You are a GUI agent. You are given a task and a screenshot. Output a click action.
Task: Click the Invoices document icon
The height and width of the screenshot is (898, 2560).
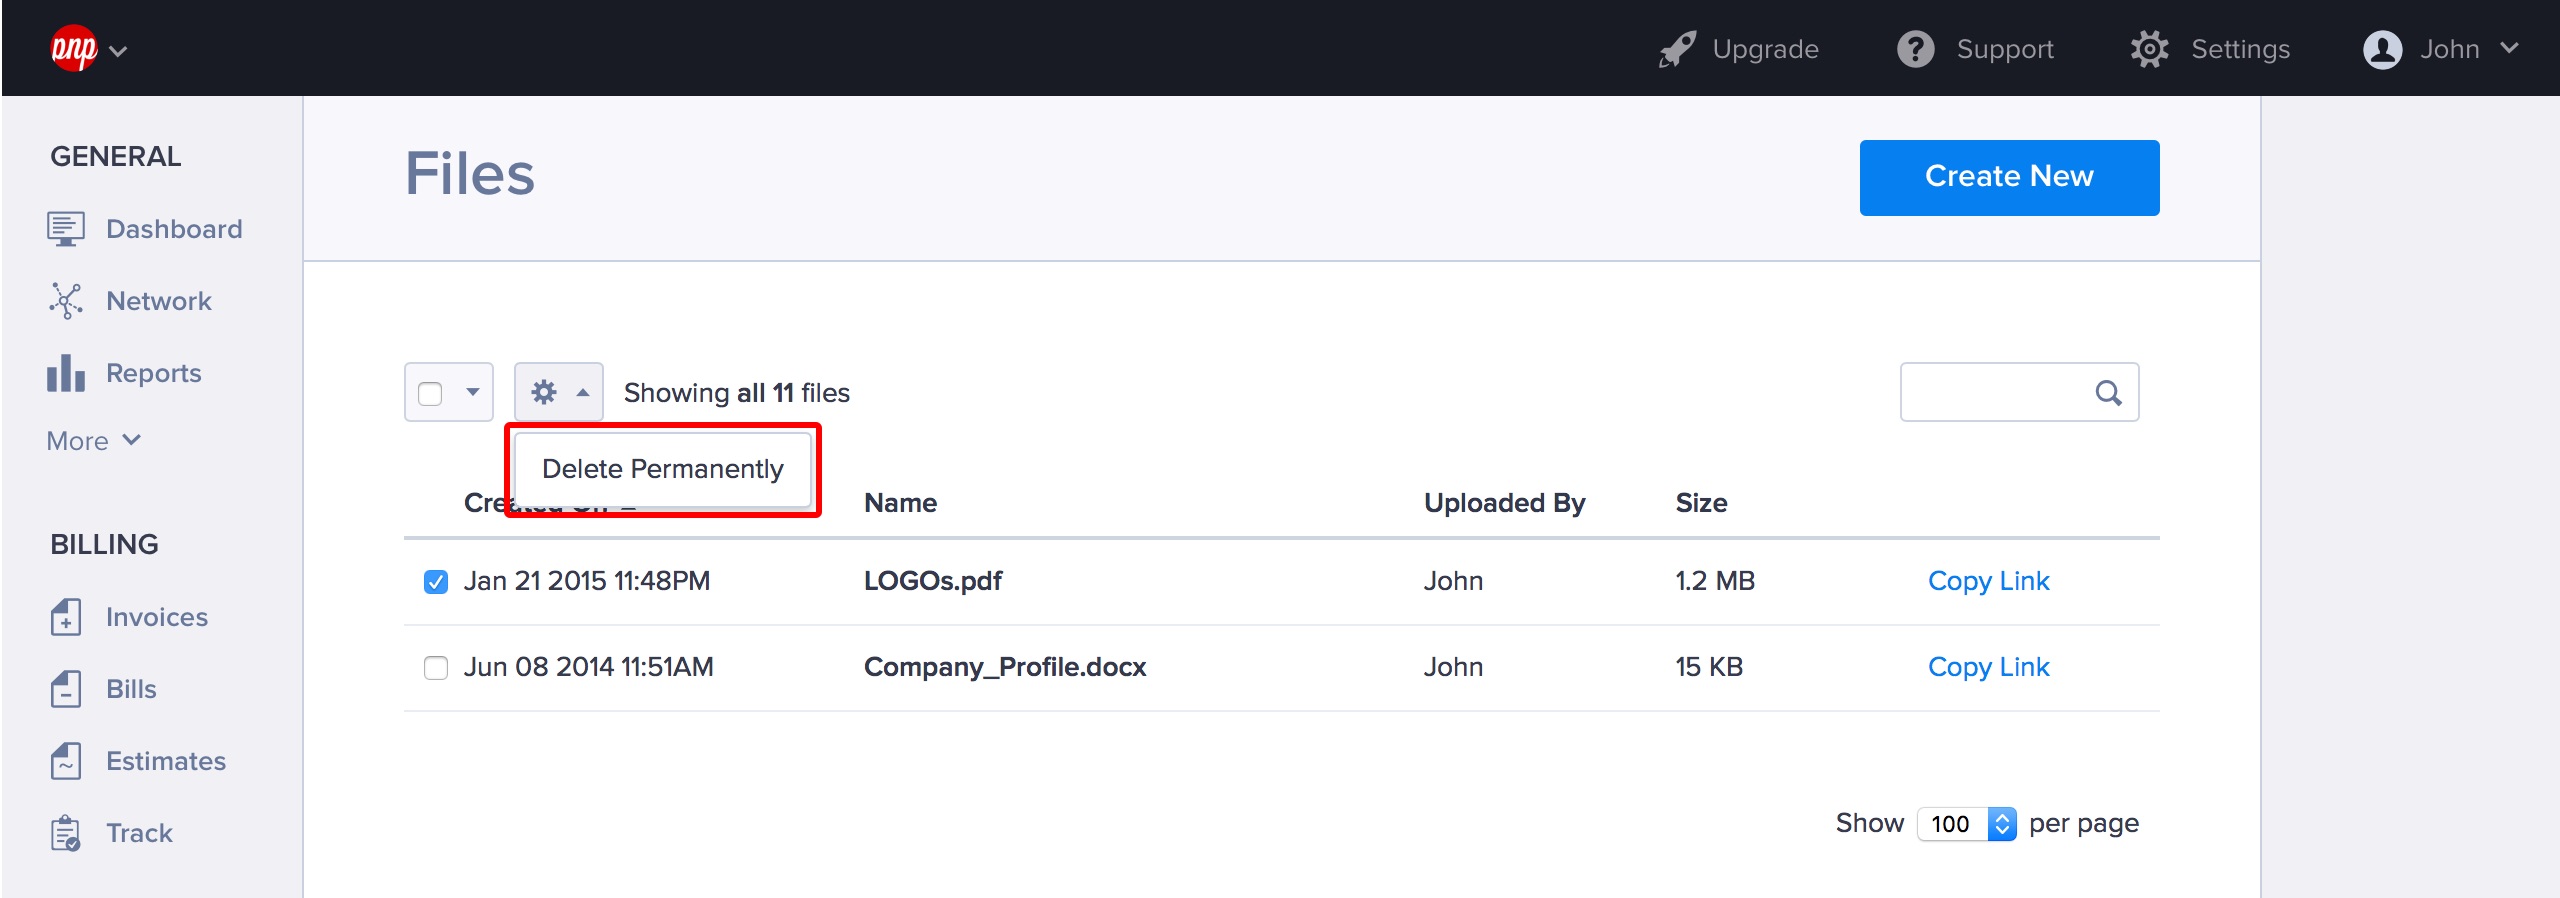[x=66, y=617]
